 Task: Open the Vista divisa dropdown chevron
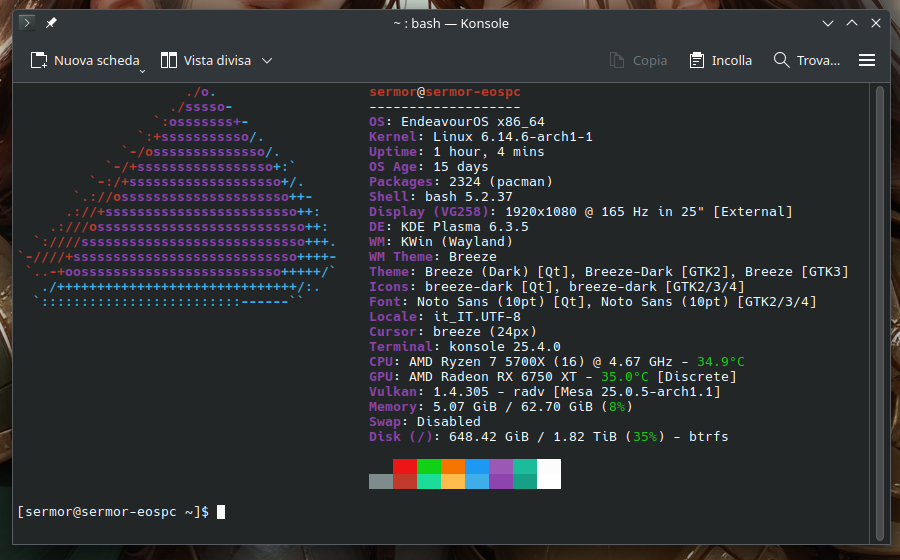[267, 61]
